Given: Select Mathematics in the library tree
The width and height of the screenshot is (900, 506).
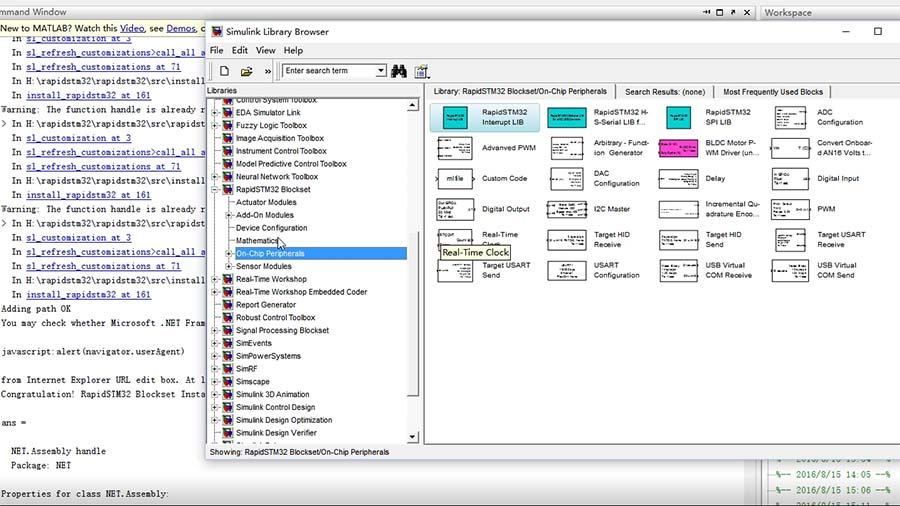Looking at the screenshot, I should [257, 240].
